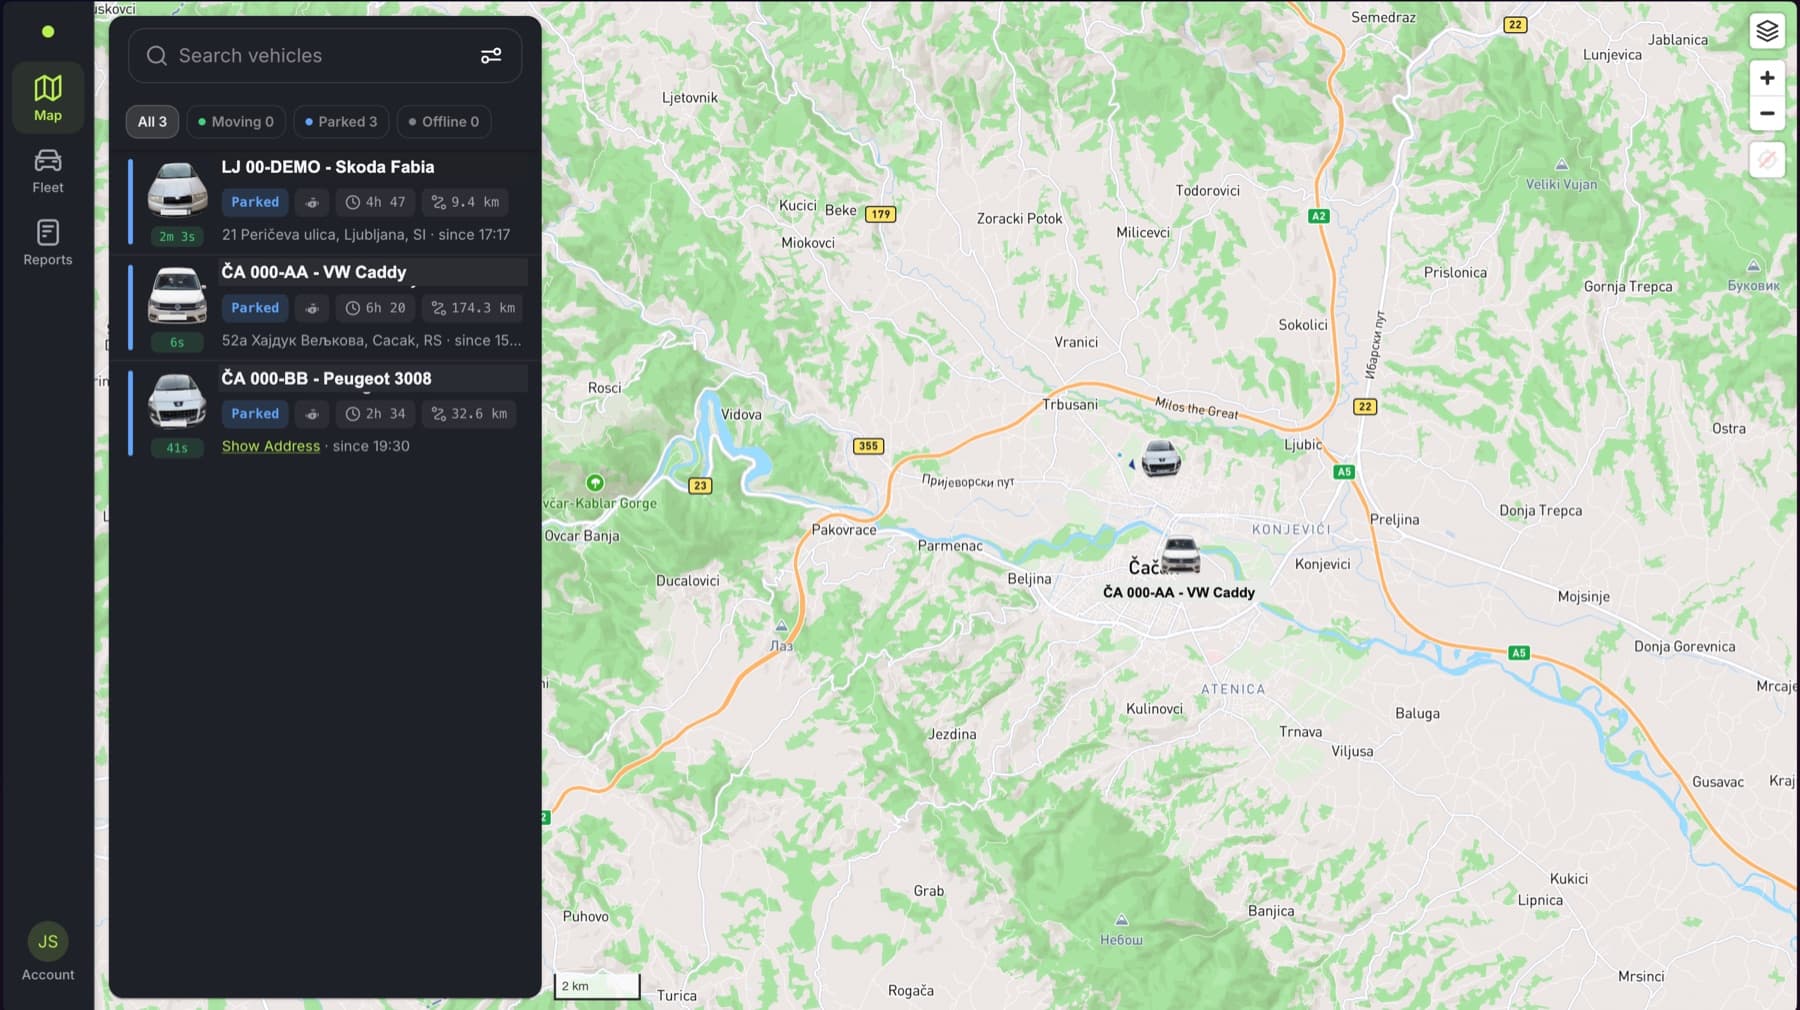
Task: Click the disabled compass/tracking map button
Action: [x=1767, y=160]
